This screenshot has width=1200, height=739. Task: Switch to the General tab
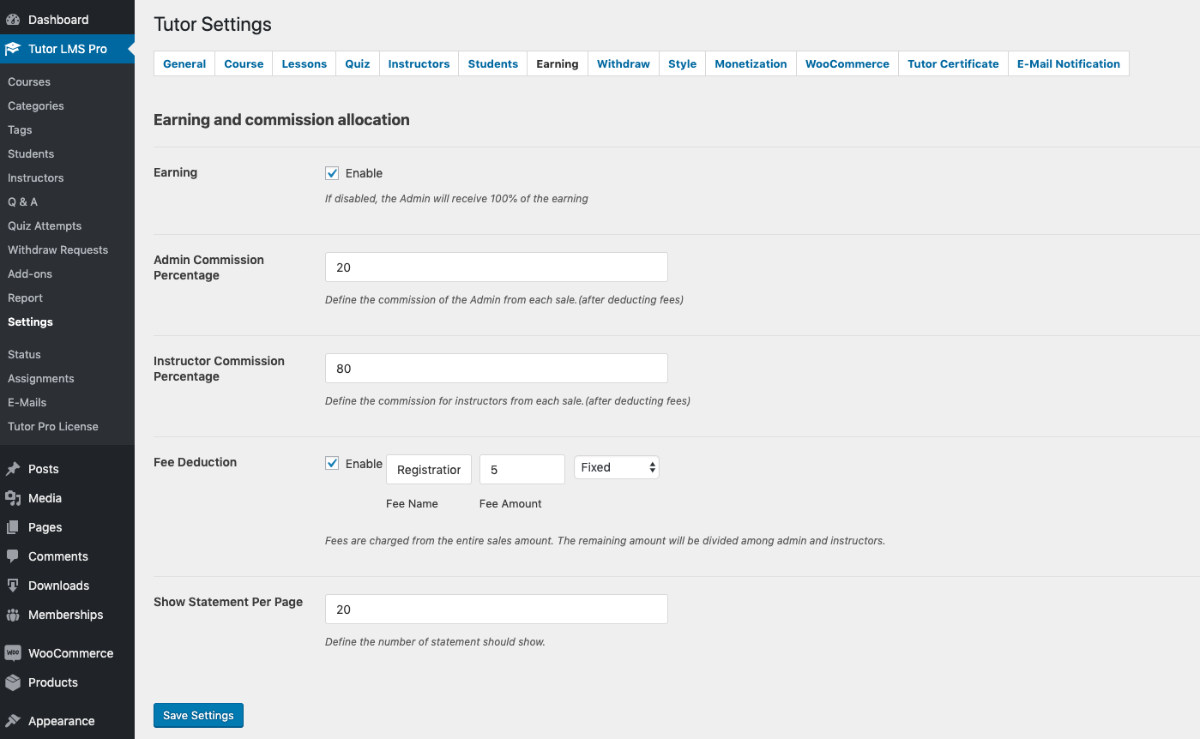[184, 63]
